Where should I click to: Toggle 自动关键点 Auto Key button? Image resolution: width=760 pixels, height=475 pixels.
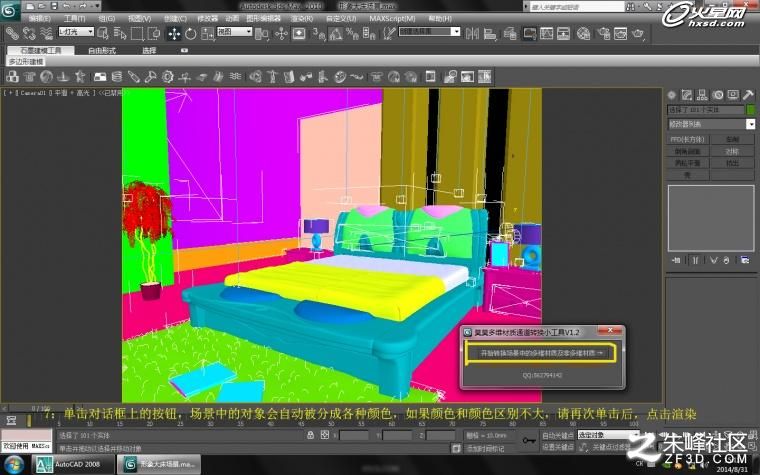(557, 436)
